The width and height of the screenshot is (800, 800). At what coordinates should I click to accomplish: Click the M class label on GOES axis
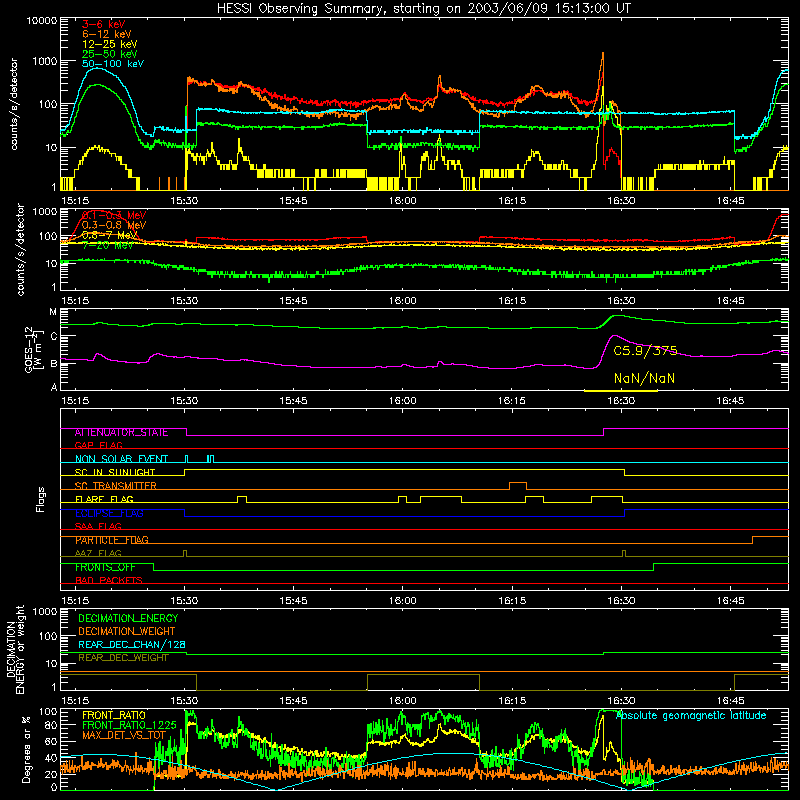(x=53, y=312)
